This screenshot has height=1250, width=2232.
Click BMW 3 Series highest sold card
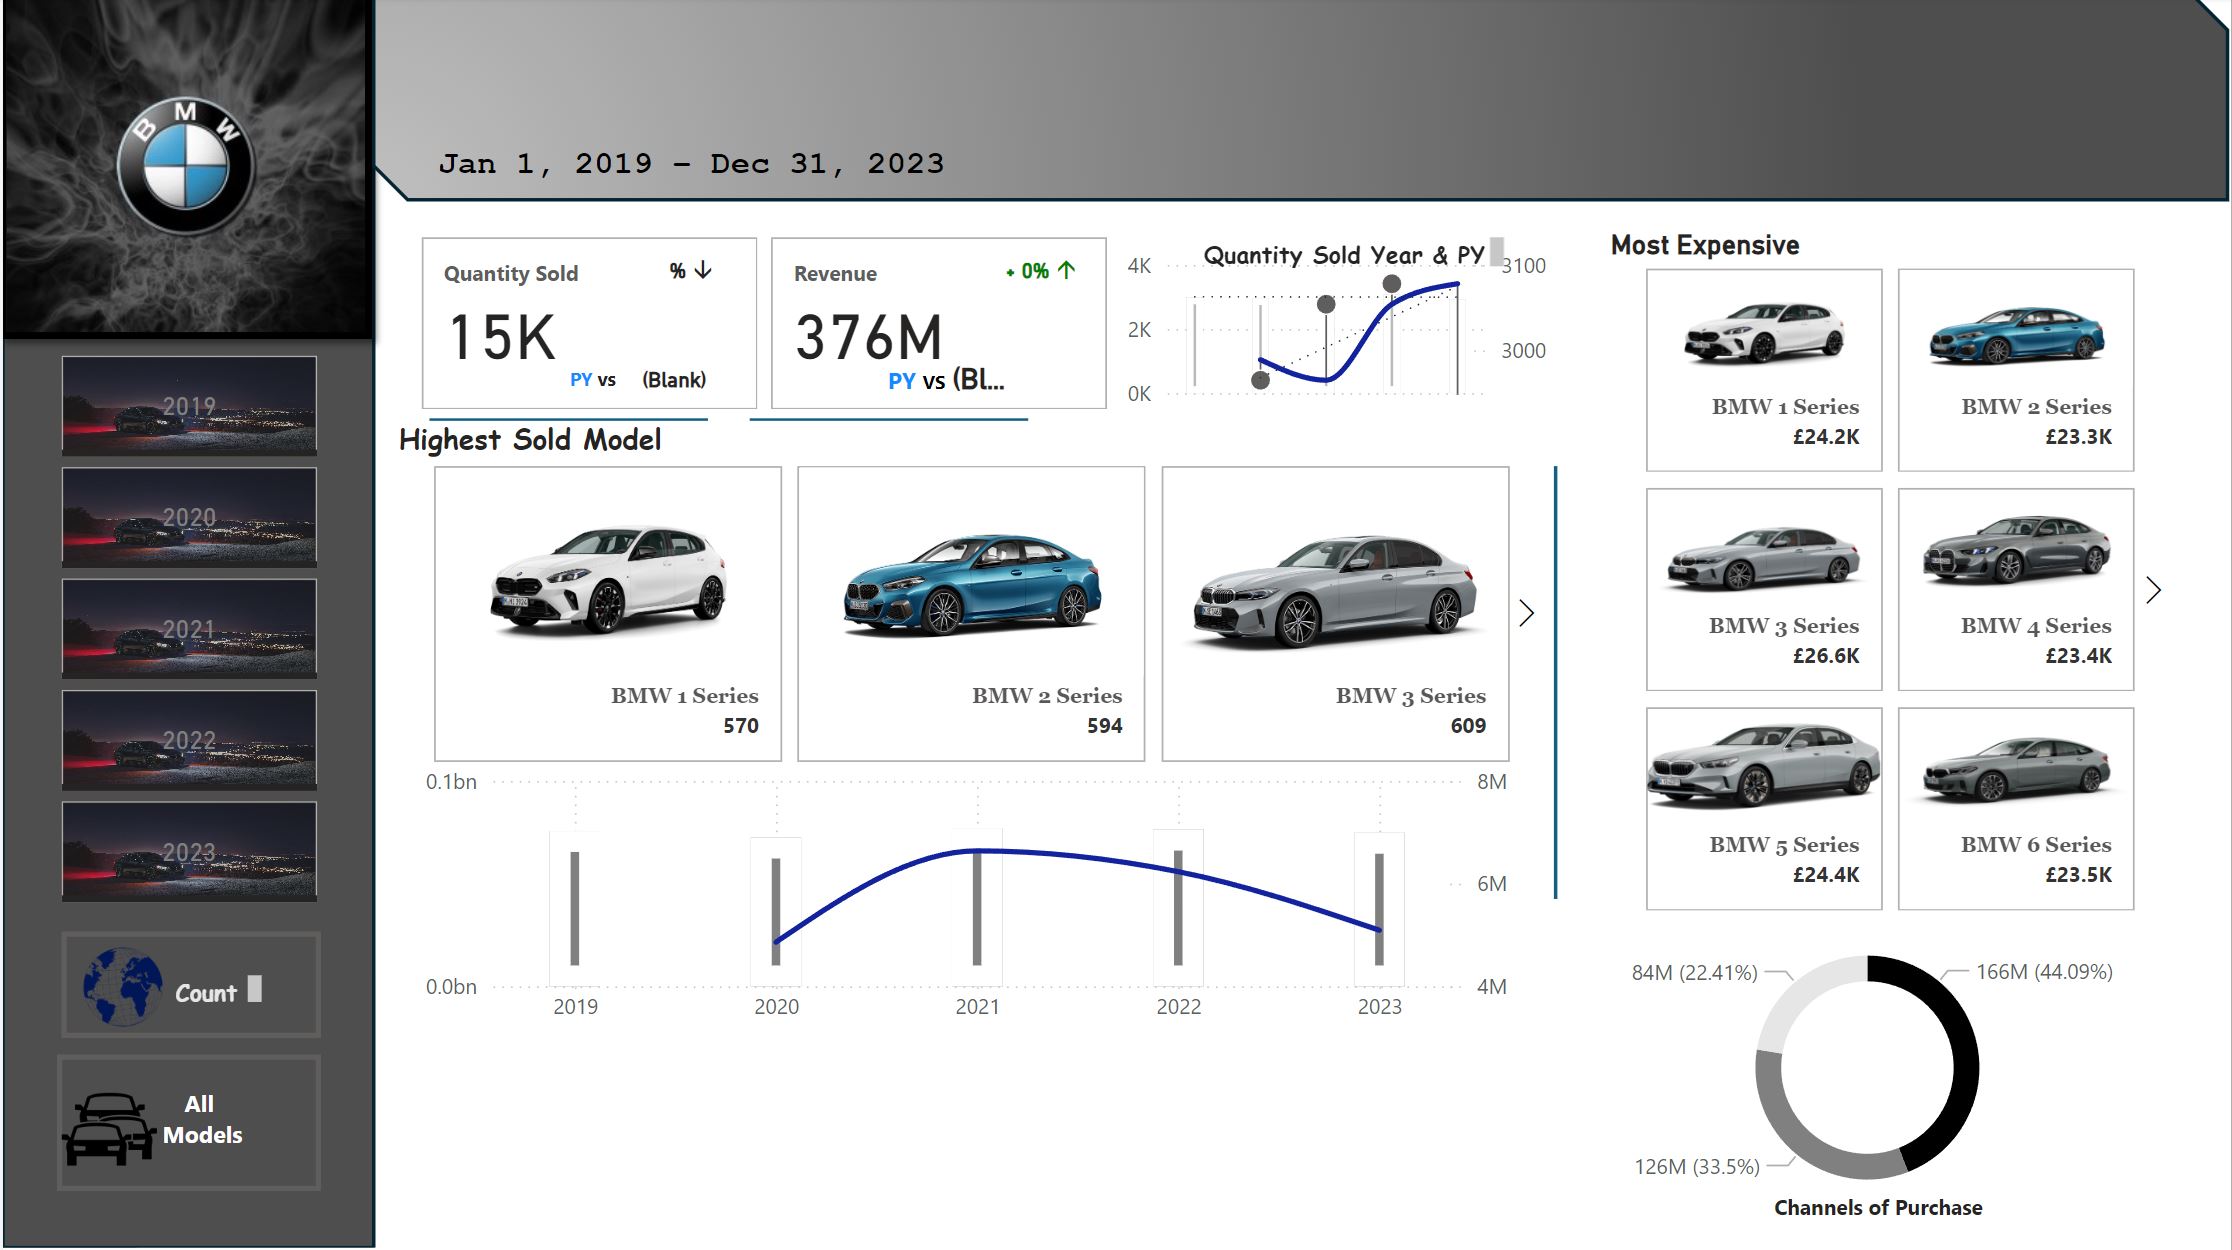[1335, 614]
